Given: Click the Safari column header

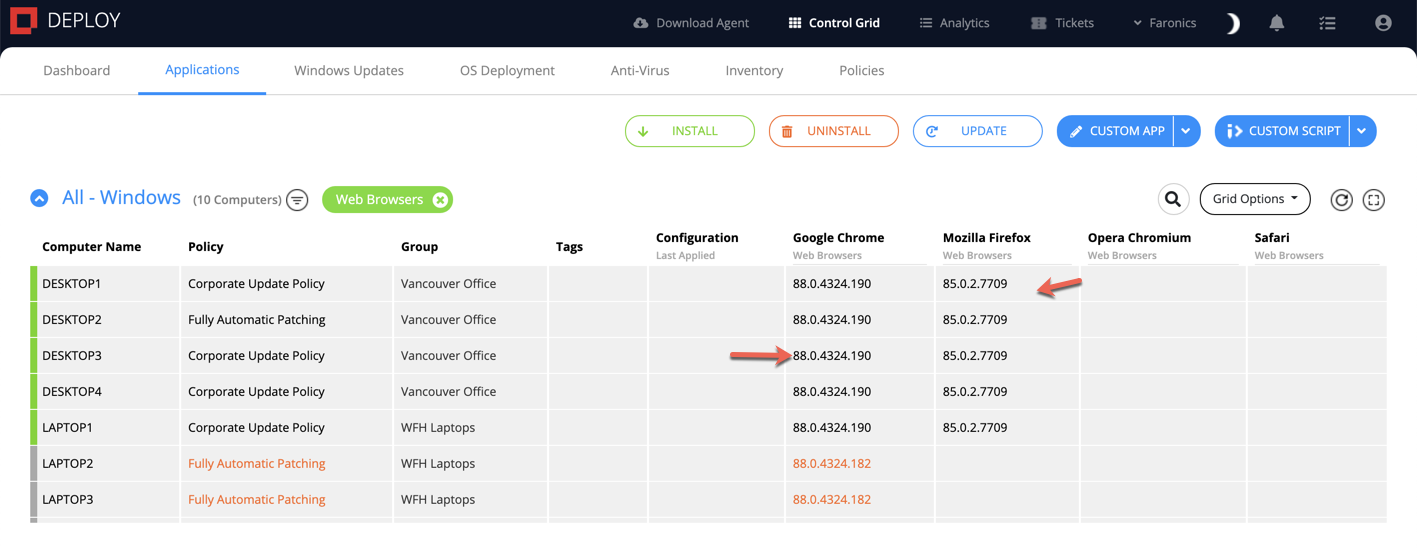Looking at the screenshot, I should pyautogui.click(x=1272, y=238).
